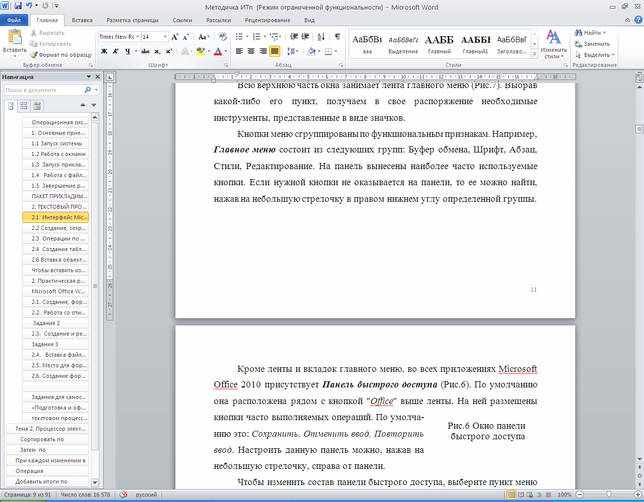Apply the Заголовок style from gallery
644x502 pixels.
pos(511,44)
